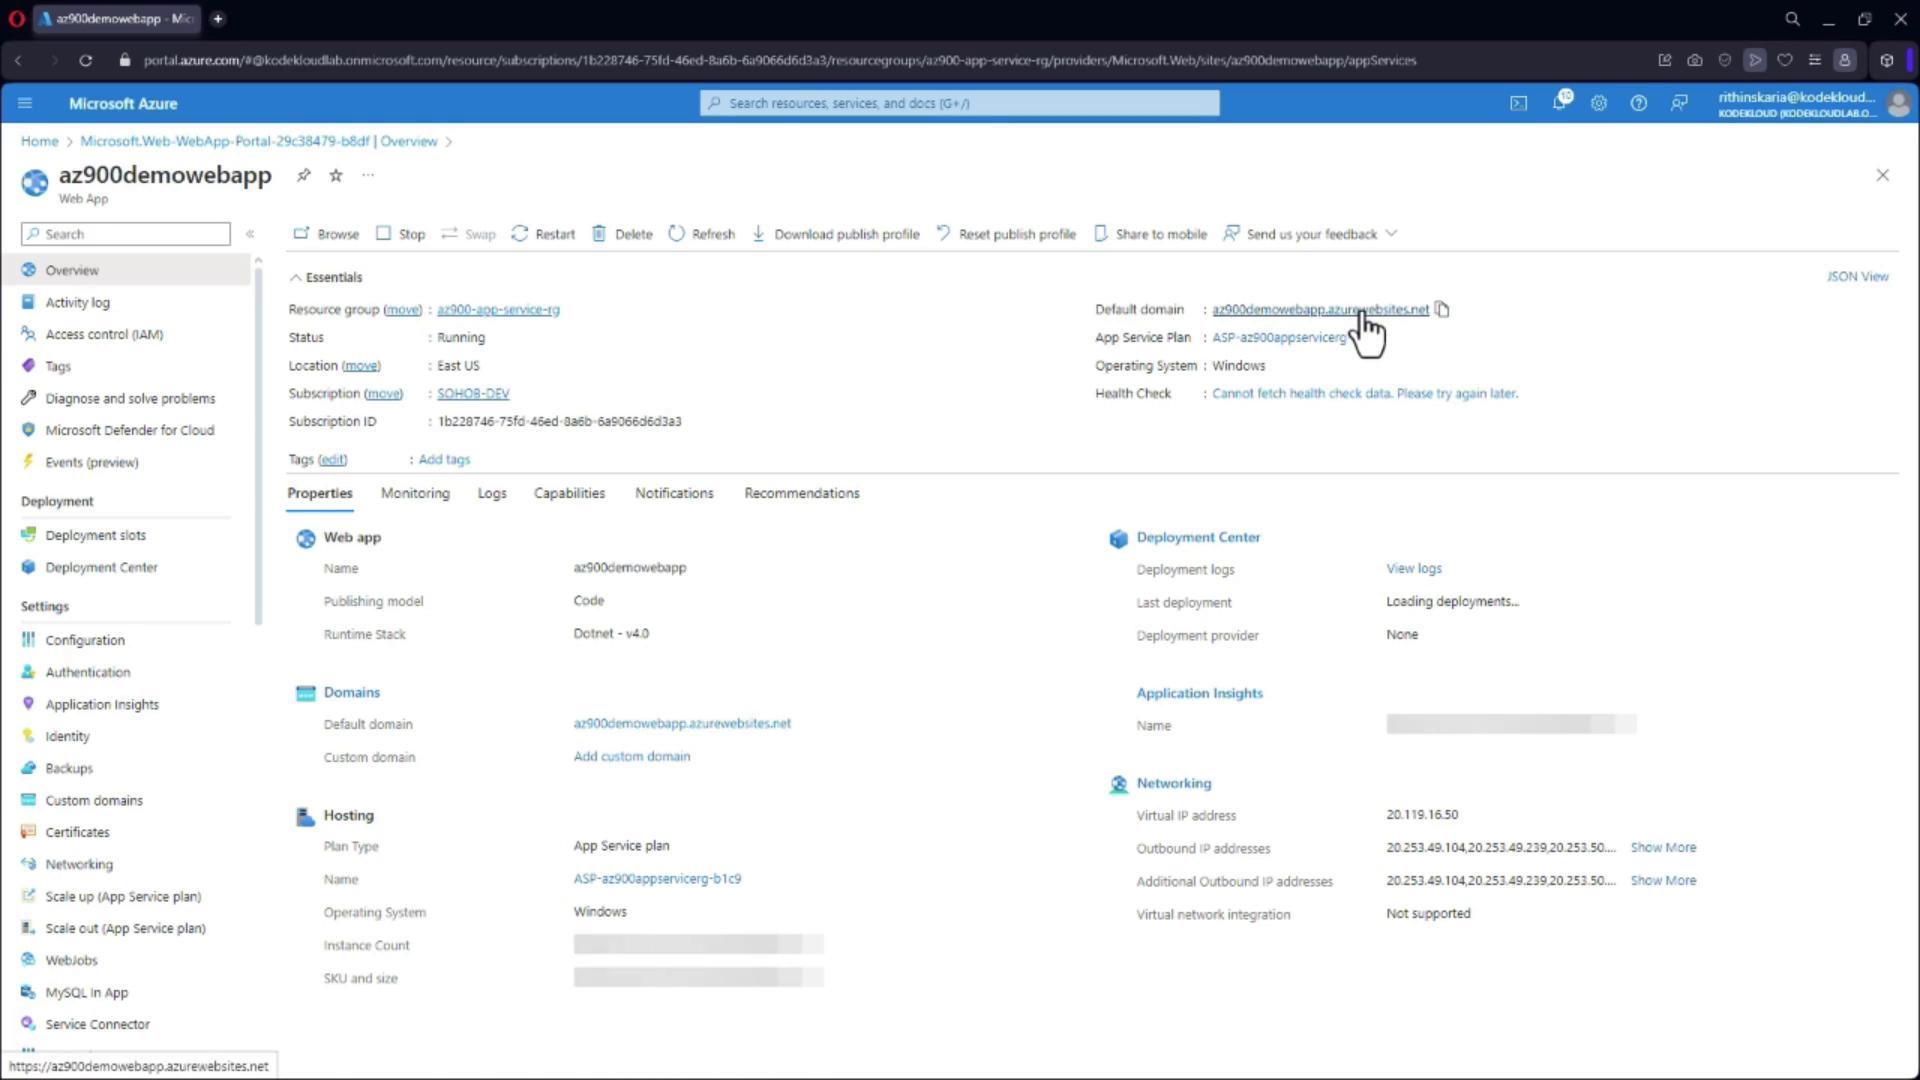Show more Outbound IP addresses
The image size is (1920, 1080).
(1662, 847)
